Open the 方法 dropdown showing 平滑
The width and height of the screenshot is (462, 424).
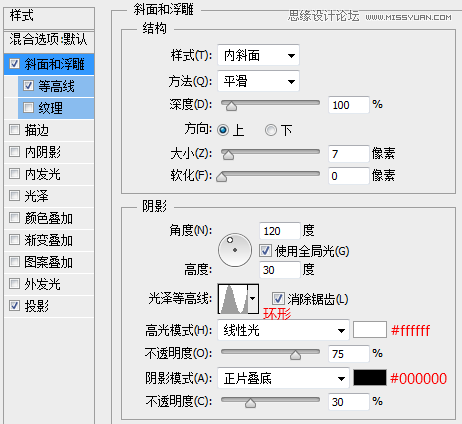pos(258,81)
